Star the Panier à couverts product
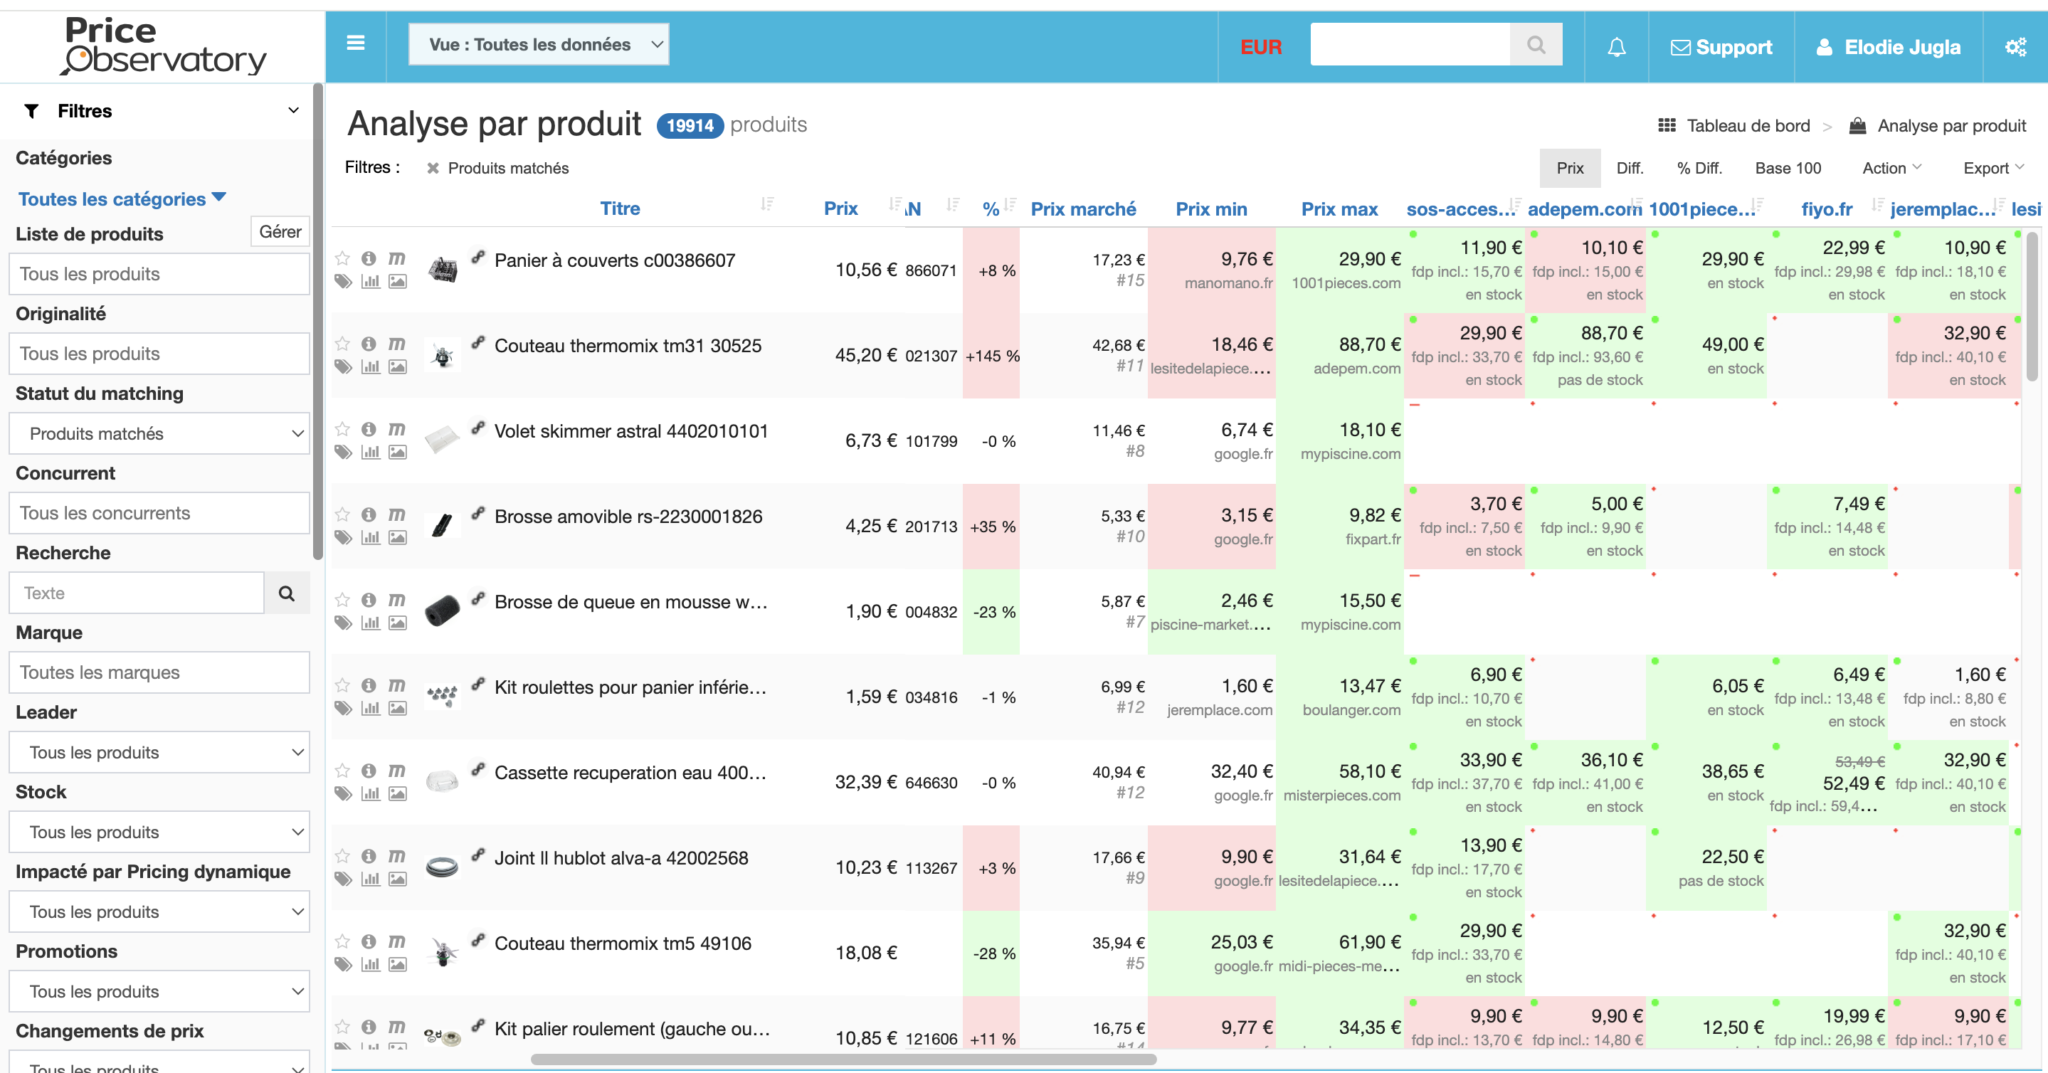This screenshot has height=1073, width=2048. click(x=343, y=258)
